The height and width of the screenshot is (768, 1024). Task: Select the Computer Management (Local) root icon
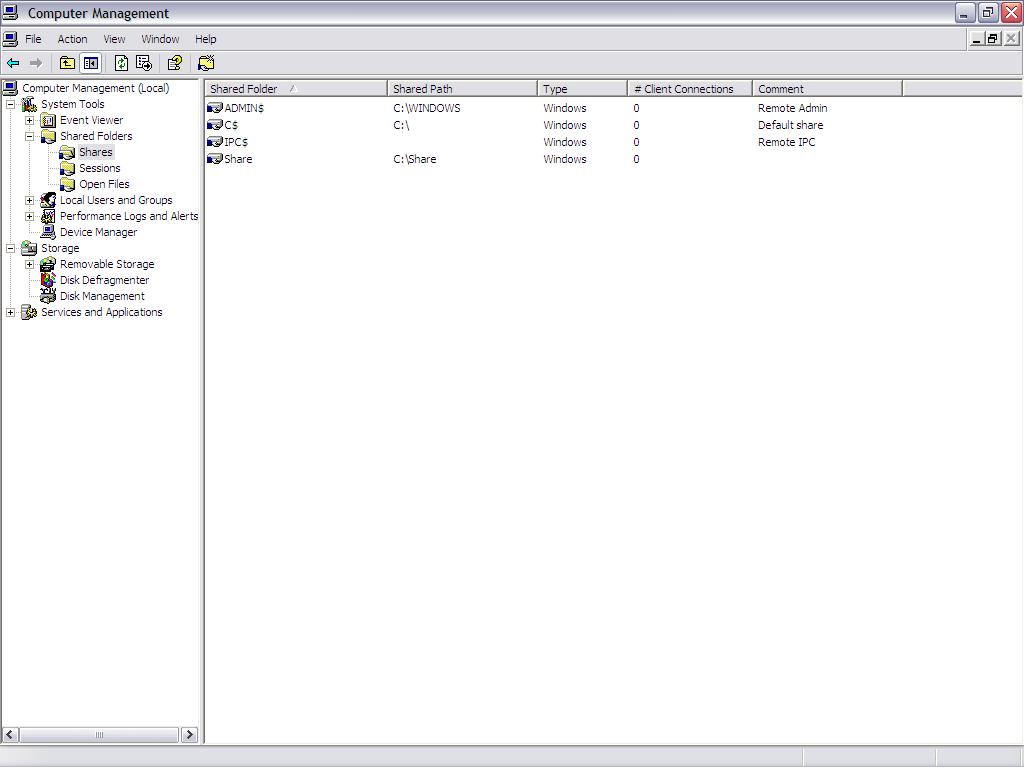coord(10,88)
